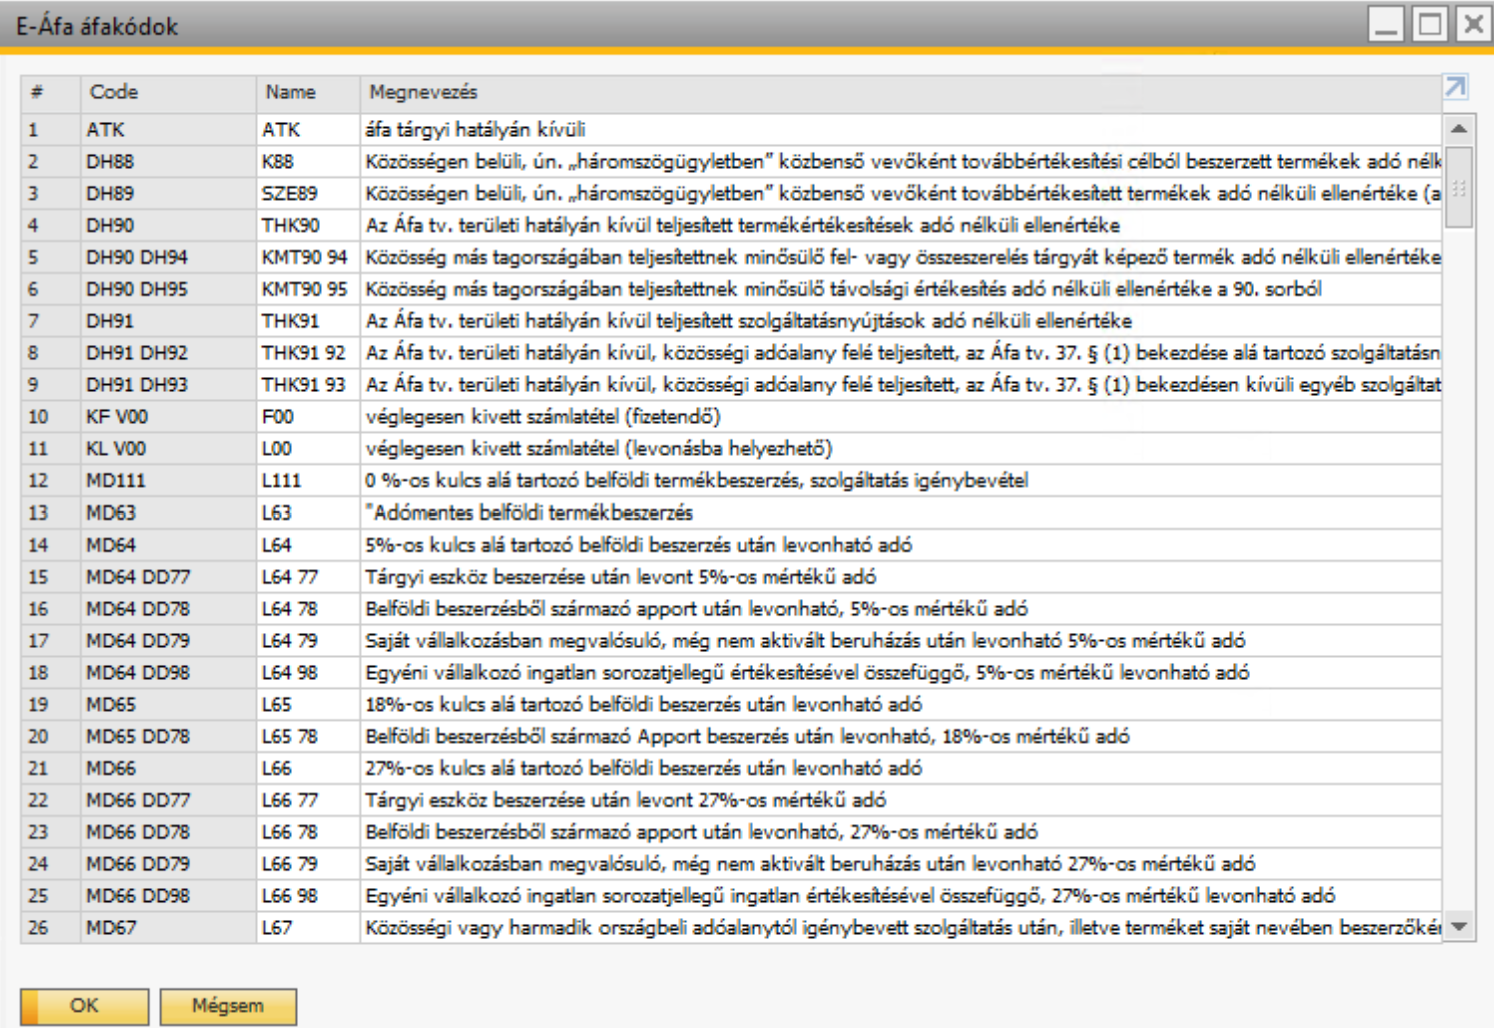
Task: Click the KF V00 code cell
Action: tap(168, 417)
